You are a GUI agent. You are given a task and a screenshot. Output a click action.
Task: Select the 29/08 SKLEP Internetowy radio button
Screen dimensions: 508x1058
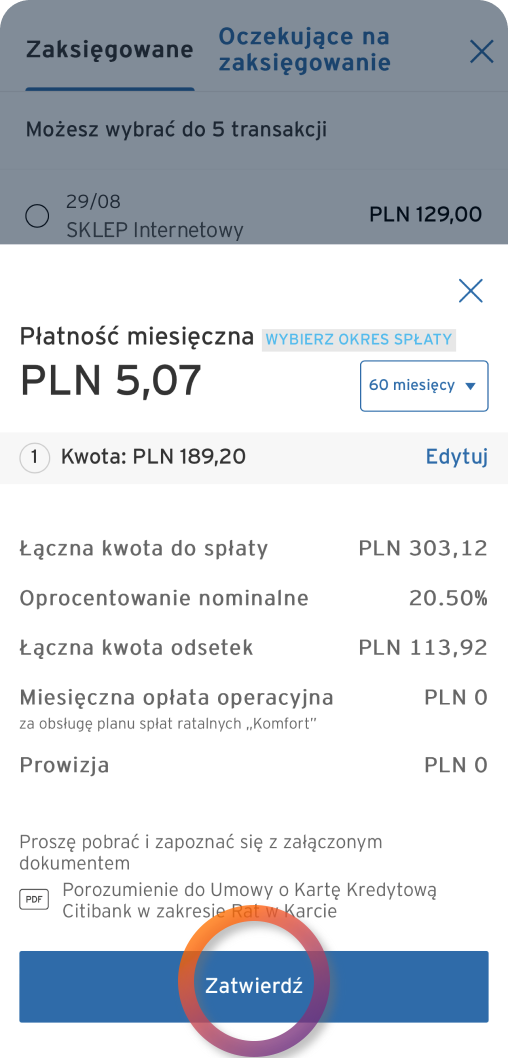coord(37,217)
